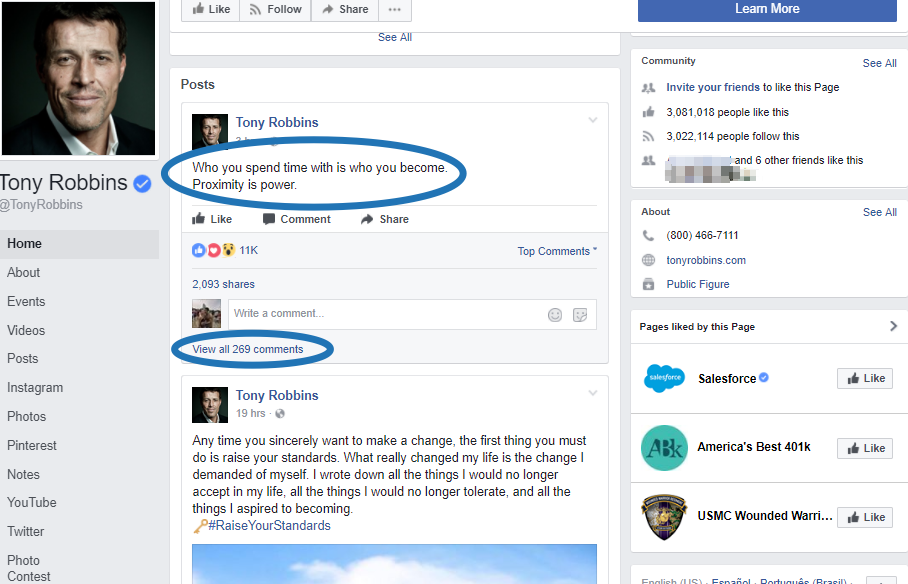Like the USMC Wounded Warrior page
The width and height of the screenshot is (908, 584).
(x=865, y=517)
